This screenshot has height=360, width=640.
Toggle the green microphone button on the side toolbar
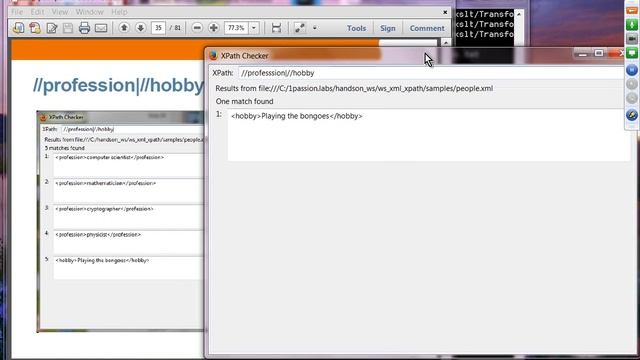(632, 24)
